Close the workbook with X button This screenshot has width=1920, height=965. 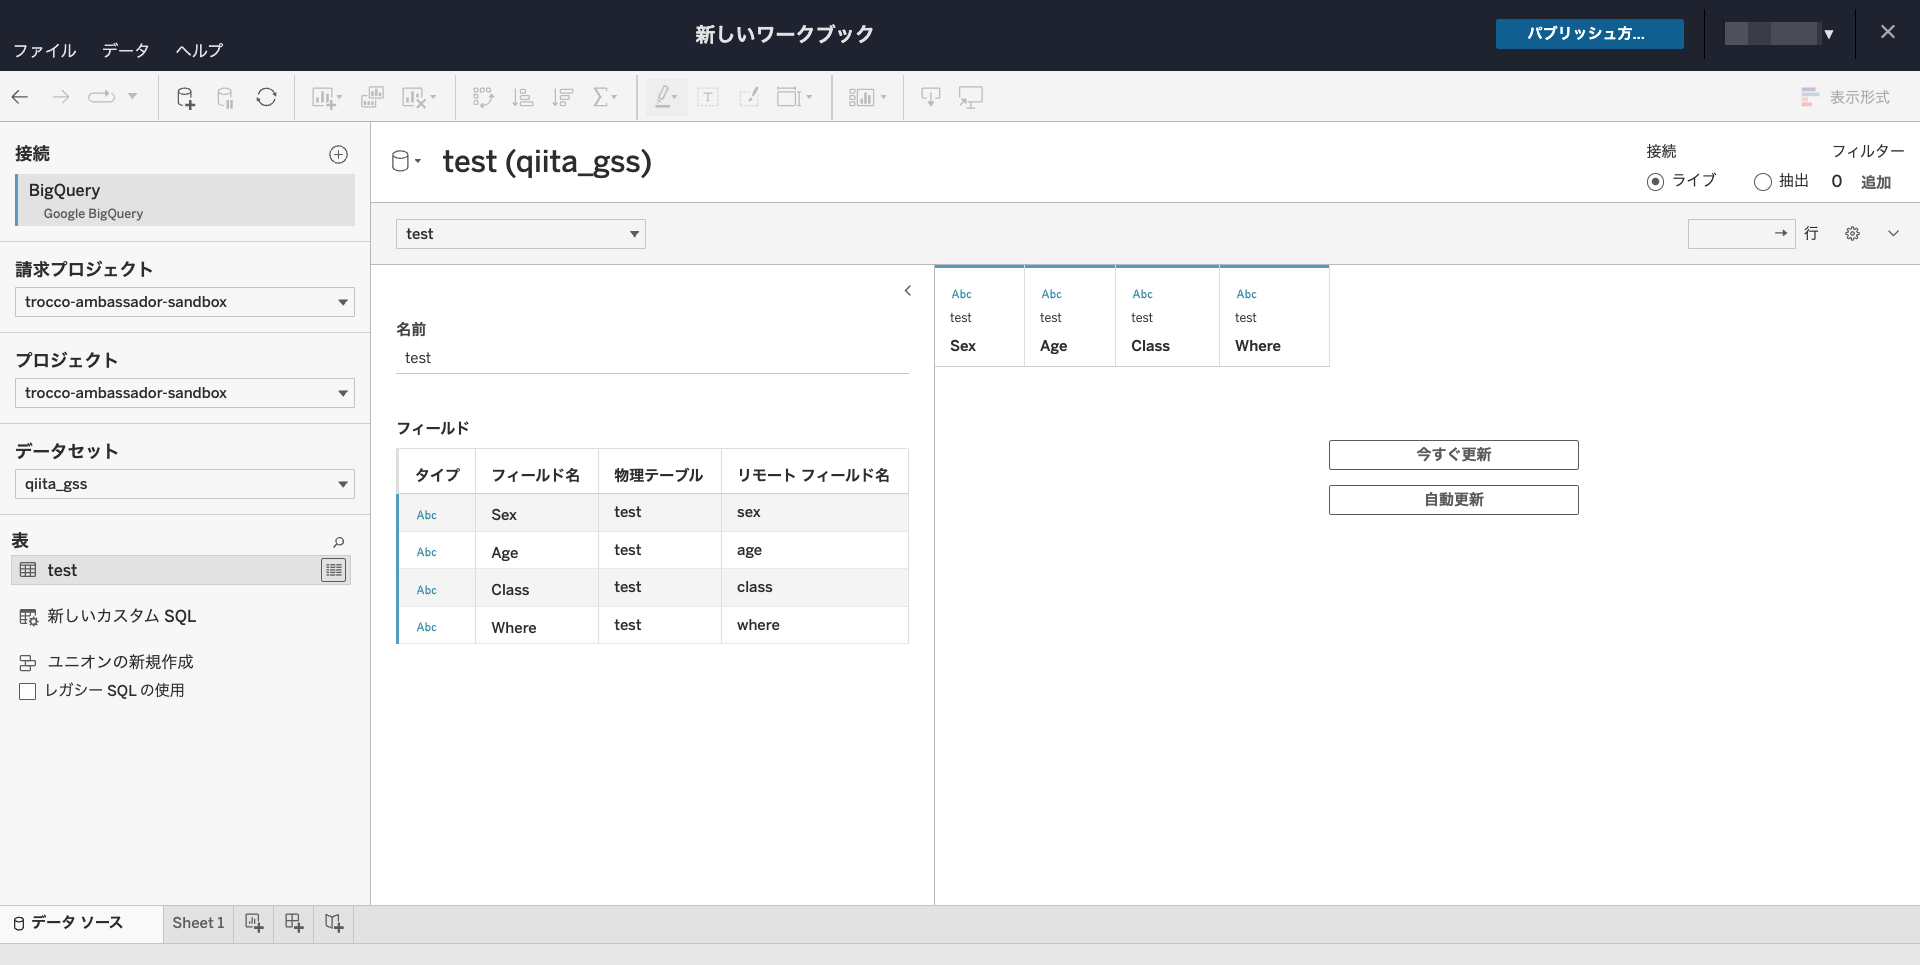click(1887, 32)
